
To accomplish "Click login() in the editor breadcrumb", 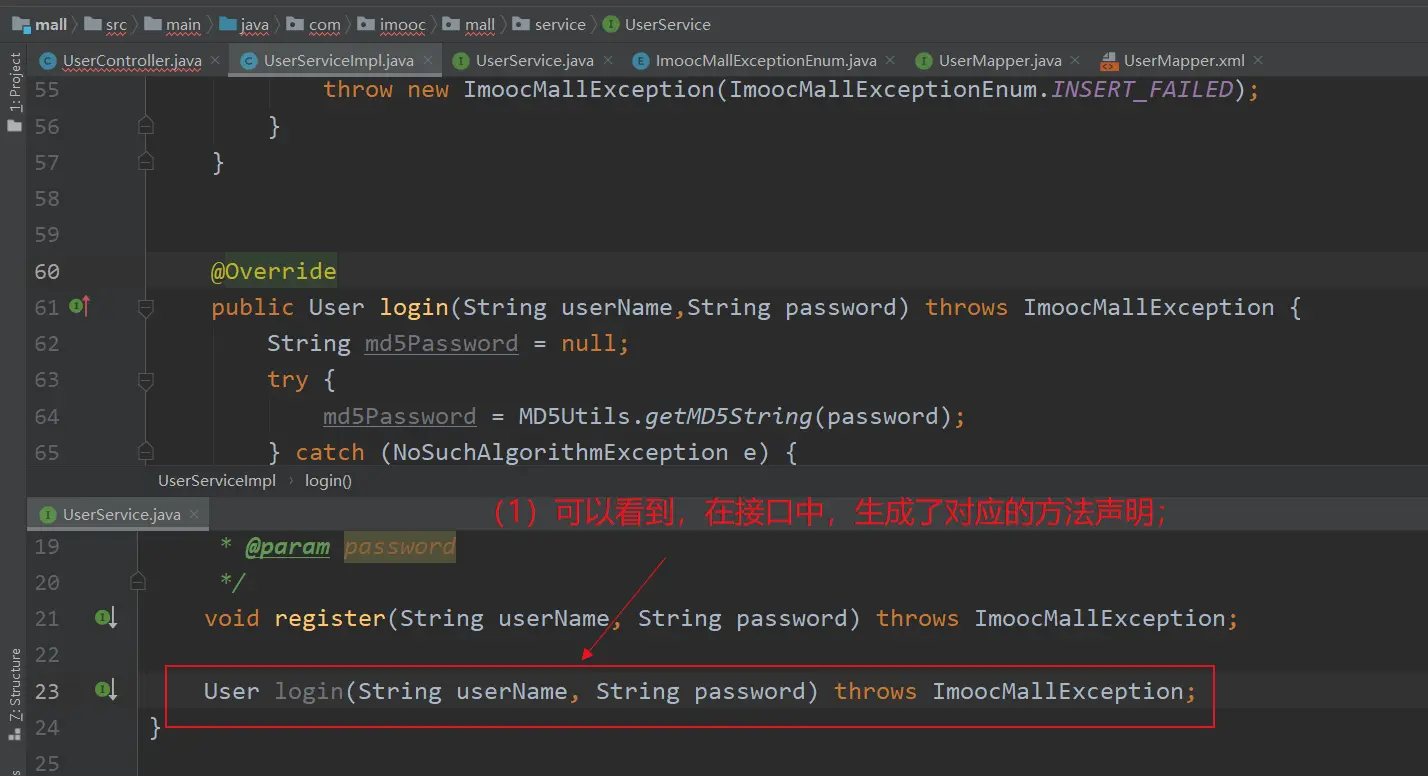I will 328,481.
